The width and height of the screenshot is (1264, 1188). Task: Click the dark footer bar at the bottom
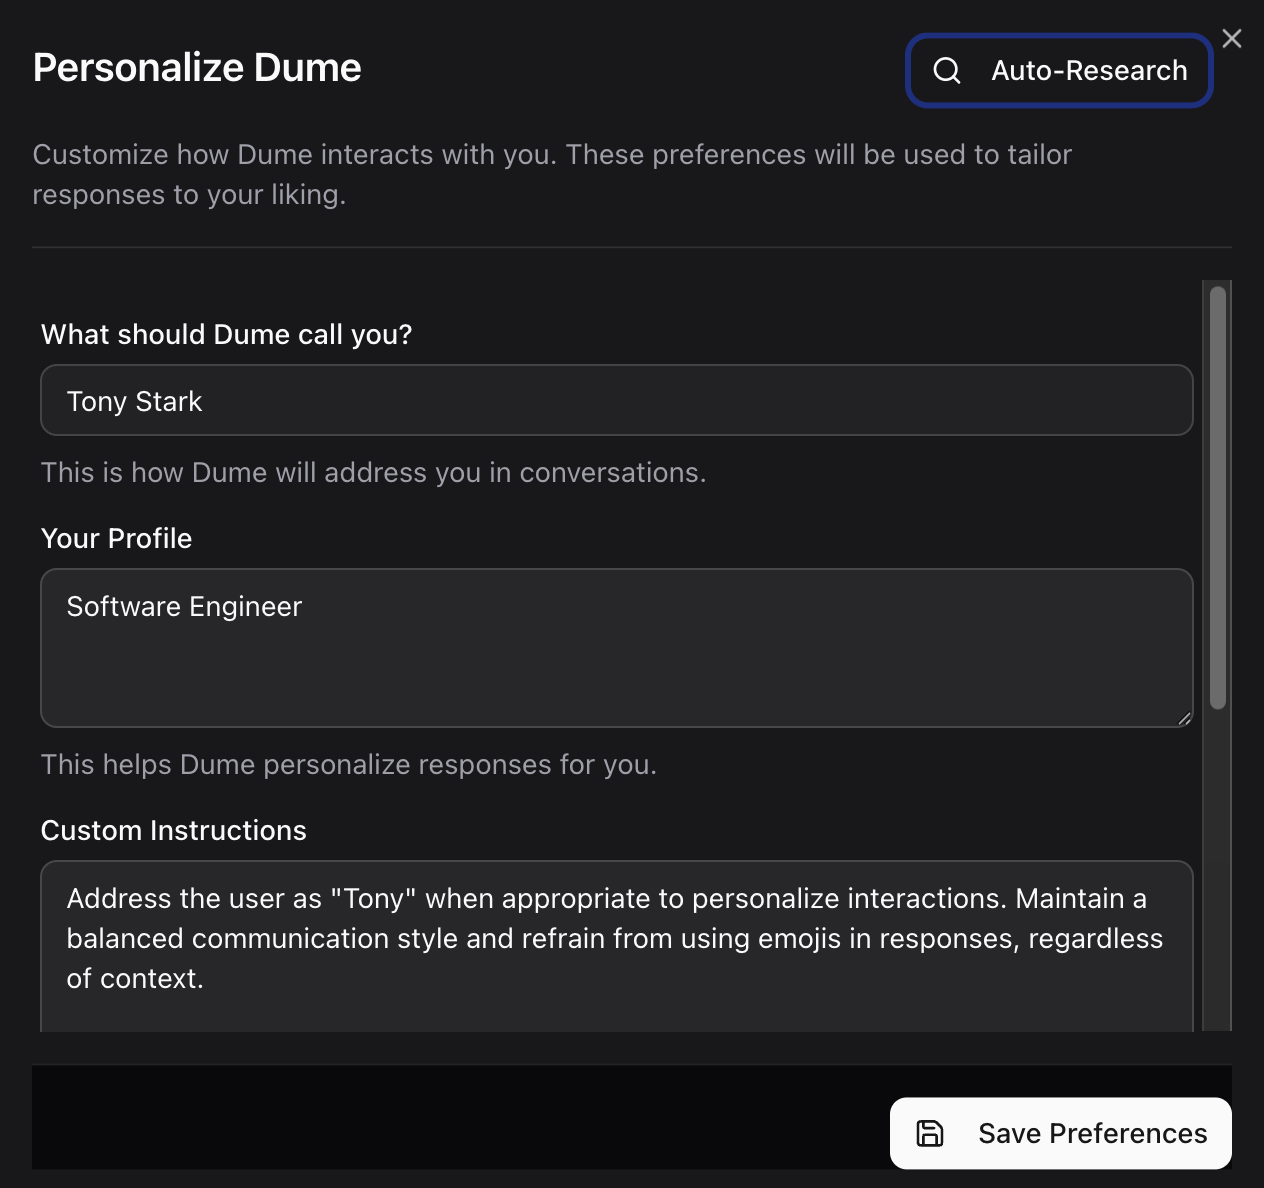400,1117
